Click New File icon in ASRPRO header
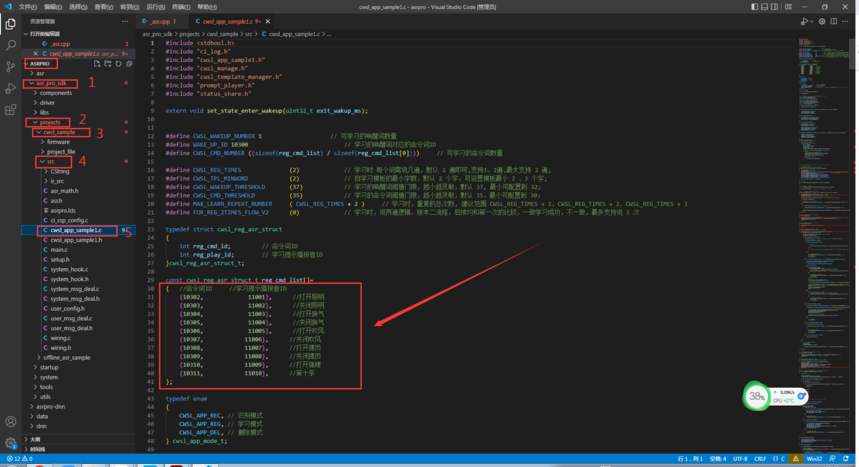This screenshot has width=859, height=467. click(97, 64)
